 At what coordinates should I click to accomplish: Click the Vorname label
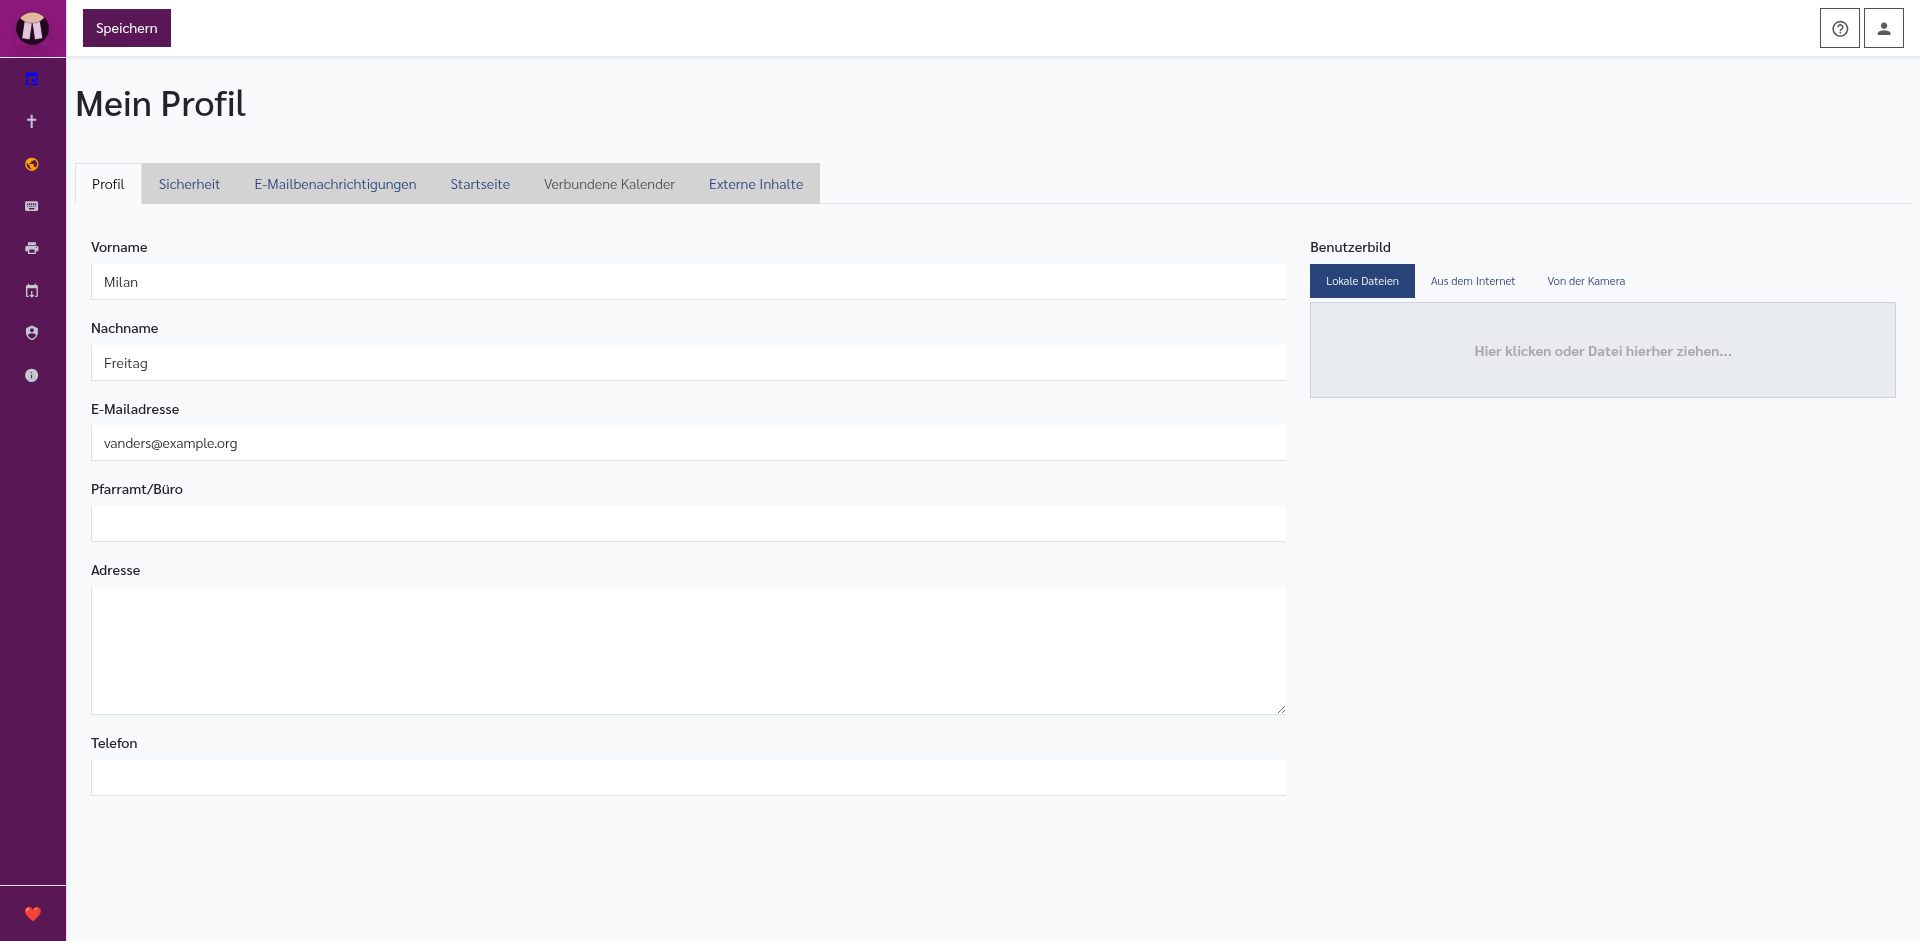(119, 247)
